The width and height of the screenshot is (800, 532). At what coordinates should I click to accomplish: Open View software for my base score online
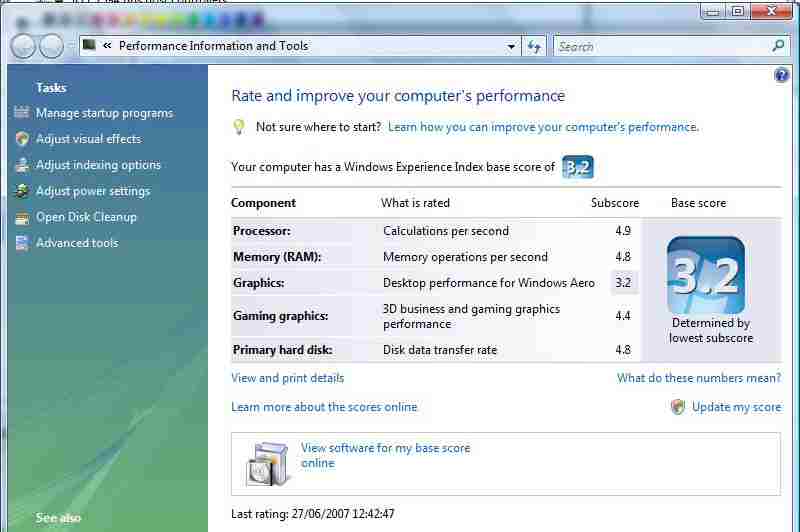pos(385,455)
